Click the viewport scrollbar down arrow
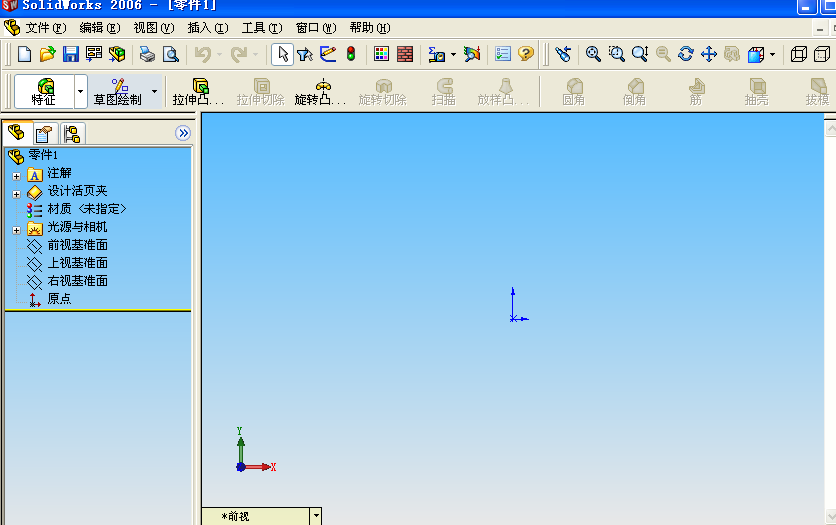 click(x=830, y=515)
